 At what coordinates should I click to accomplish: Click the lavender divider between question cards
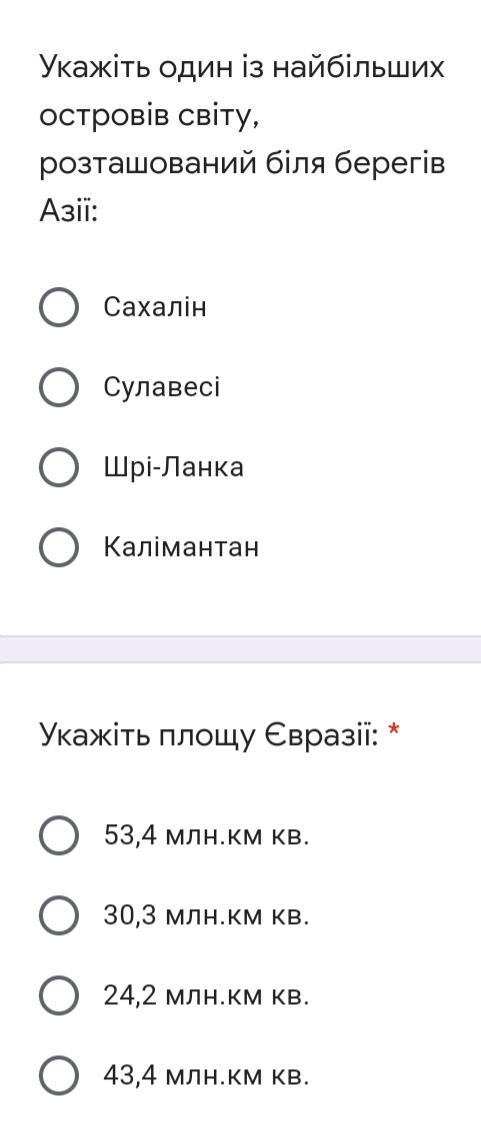240,649
